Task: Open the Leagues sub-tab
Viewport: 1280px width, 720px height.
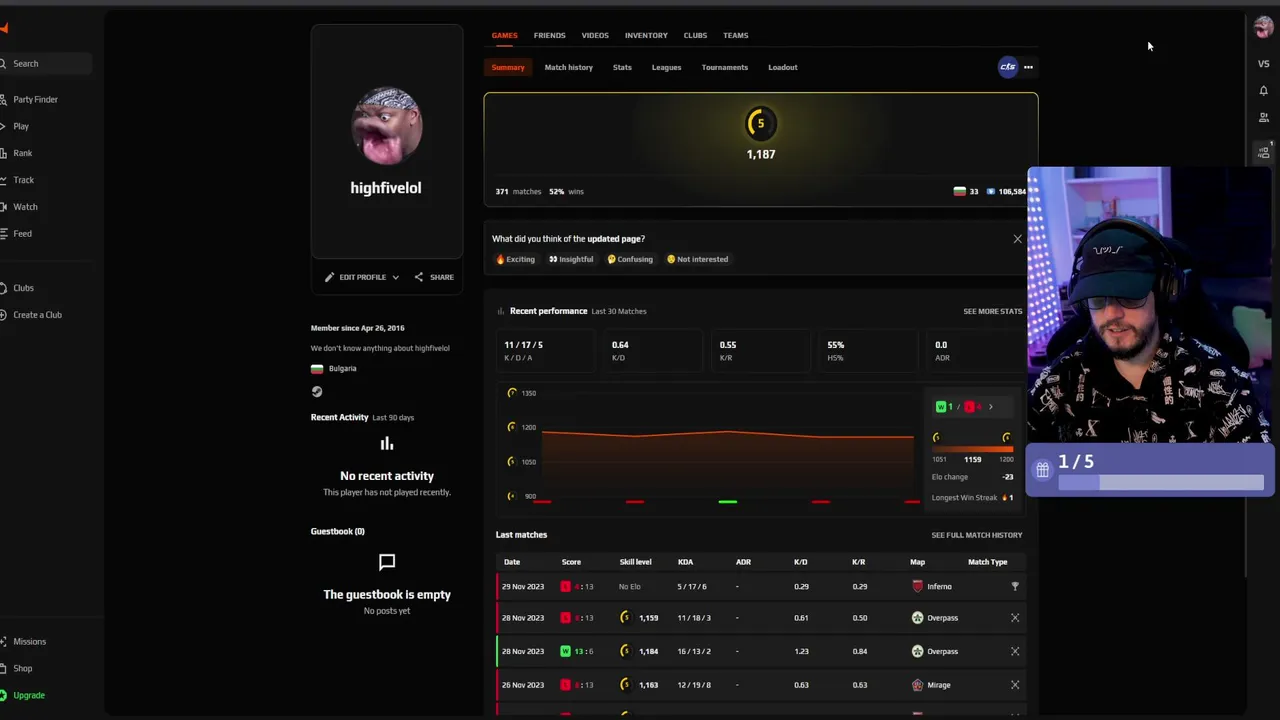Action: click(666, 68)
